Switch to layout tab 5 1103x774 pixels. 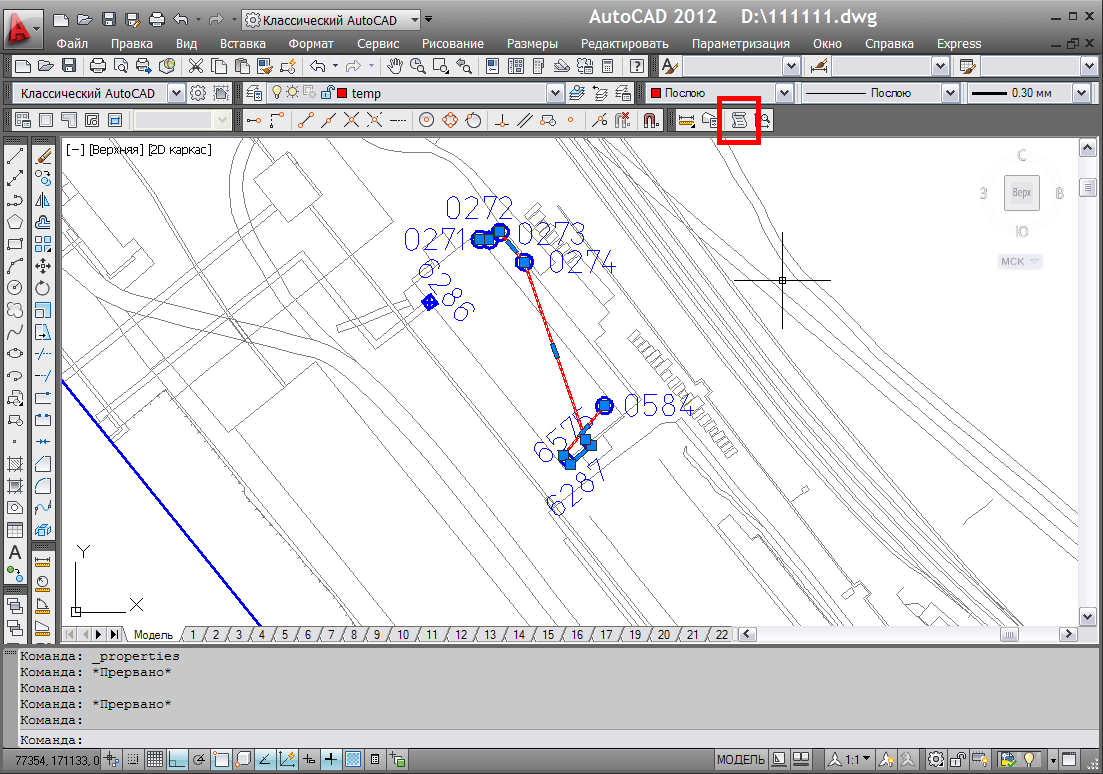284,635
